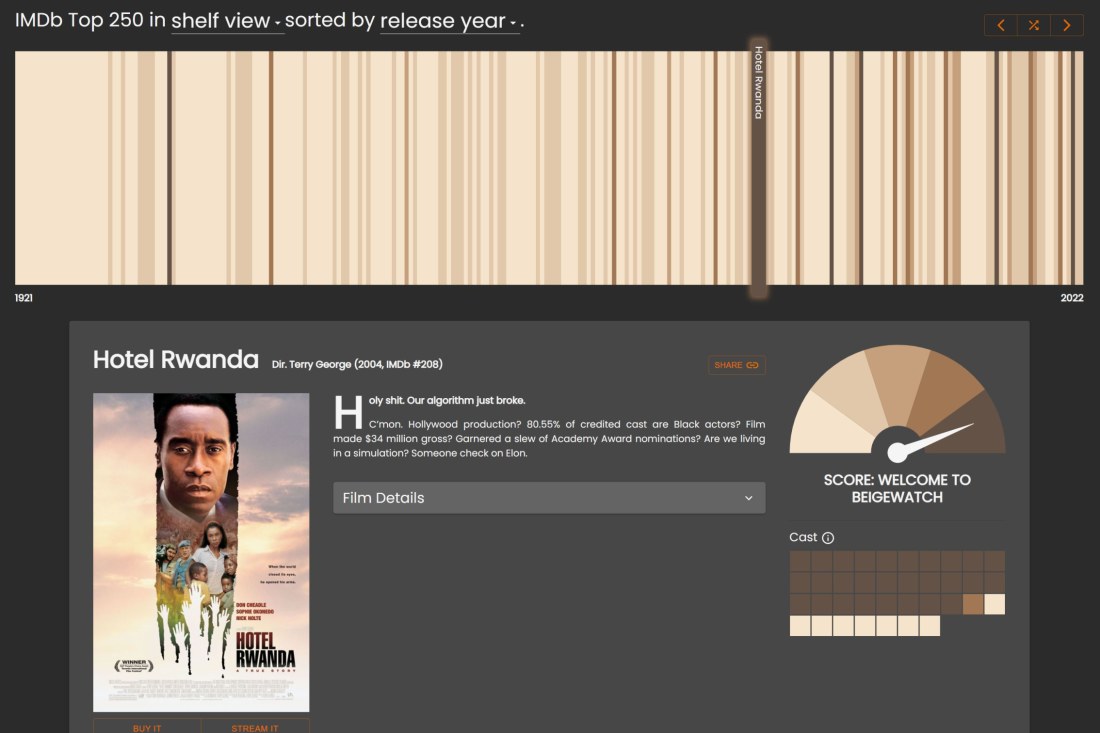Click the 2022 end year label
1100x733 pixels.
point(1072,298)
